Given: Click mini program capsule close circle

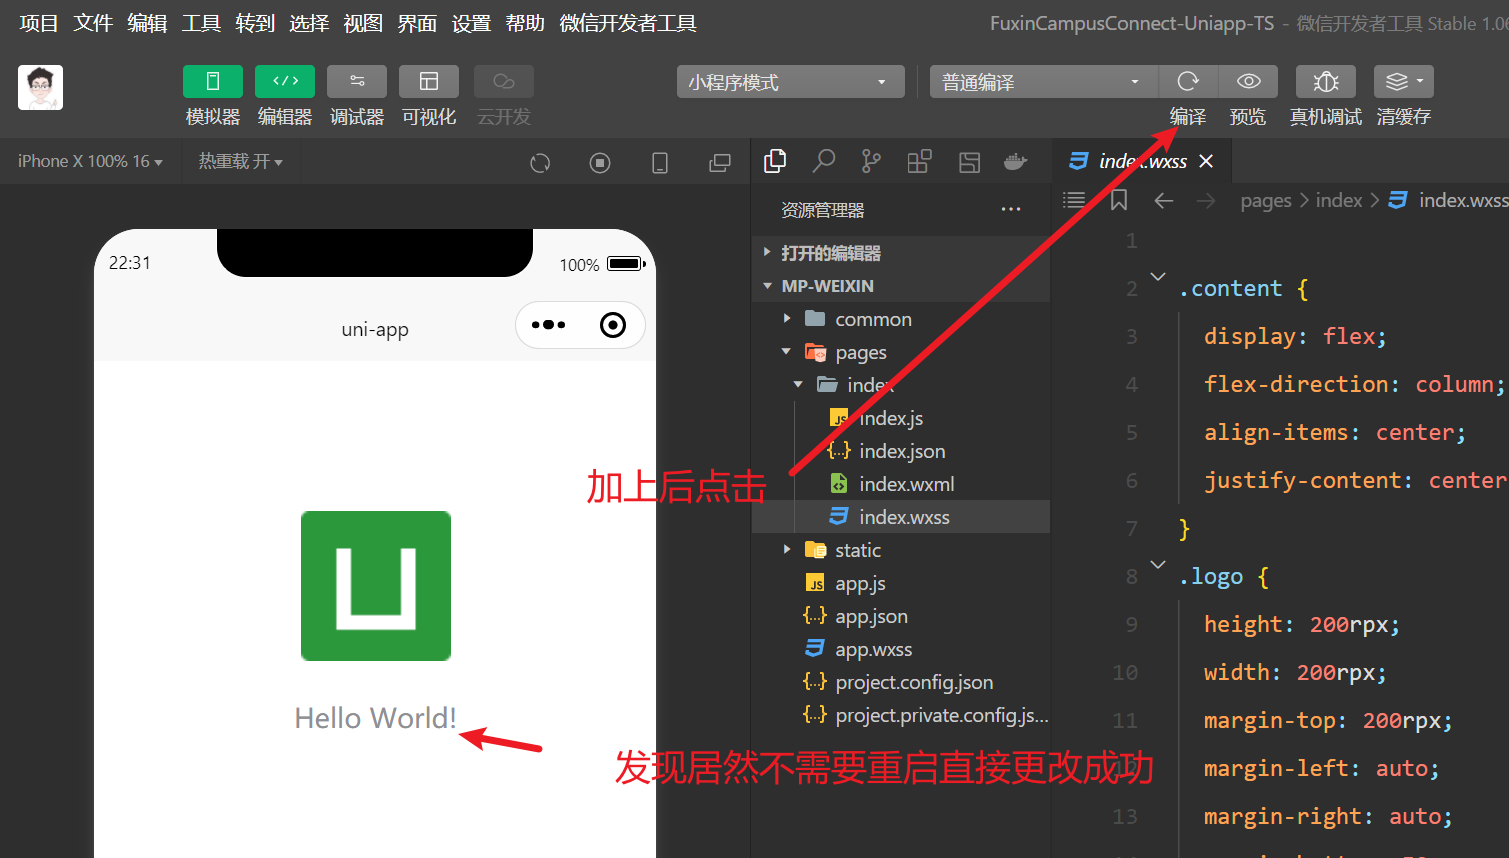Looking at the screenshot, I should (x=613, y=325).
